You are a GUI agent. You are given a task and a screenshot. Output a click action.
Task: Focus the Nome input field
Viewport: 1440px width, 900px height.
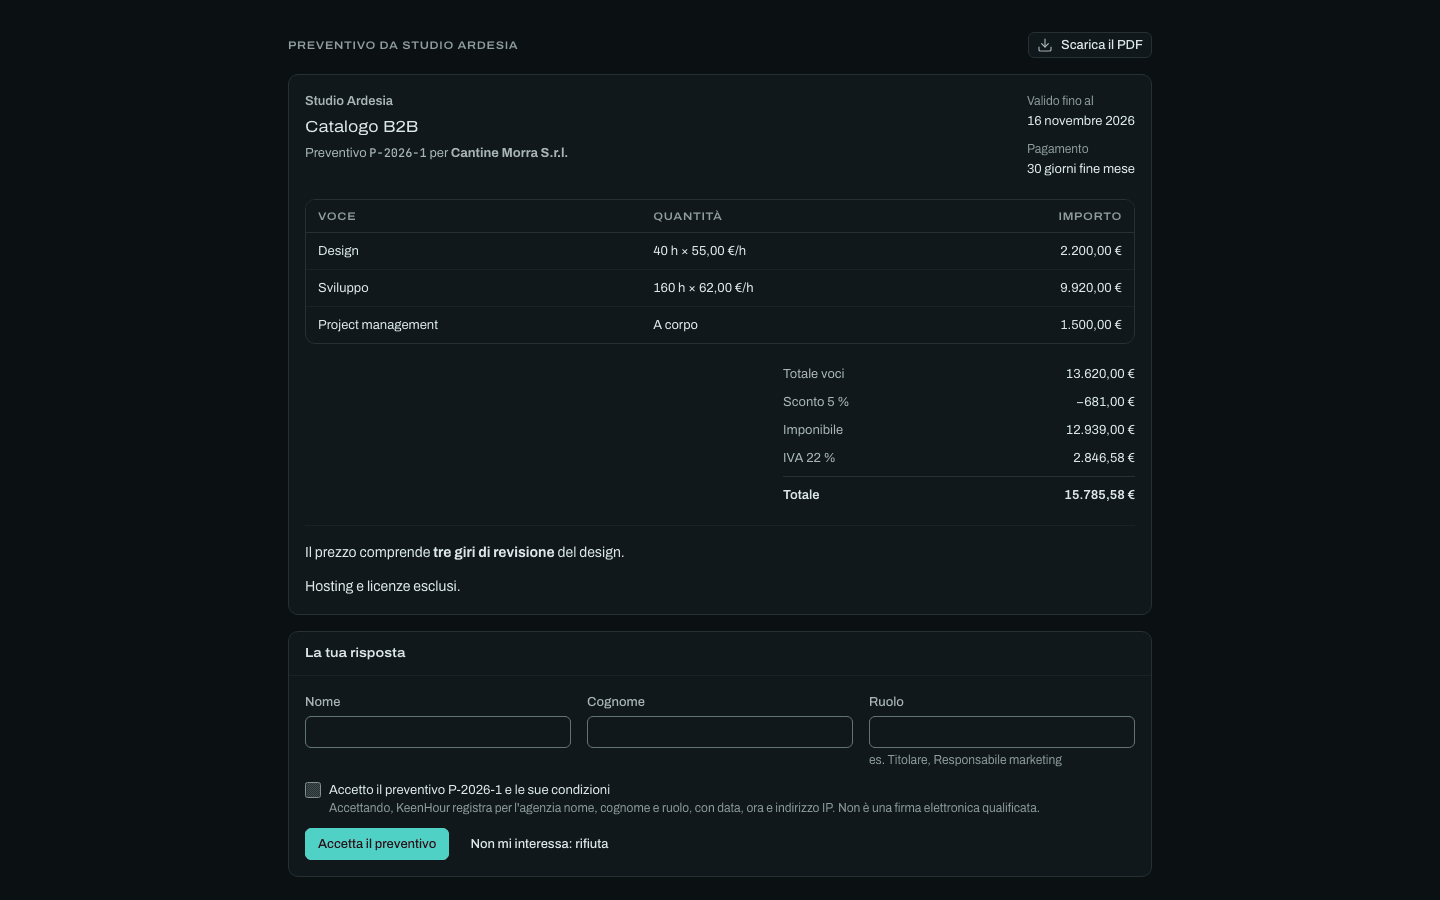[x=438, y=732]
